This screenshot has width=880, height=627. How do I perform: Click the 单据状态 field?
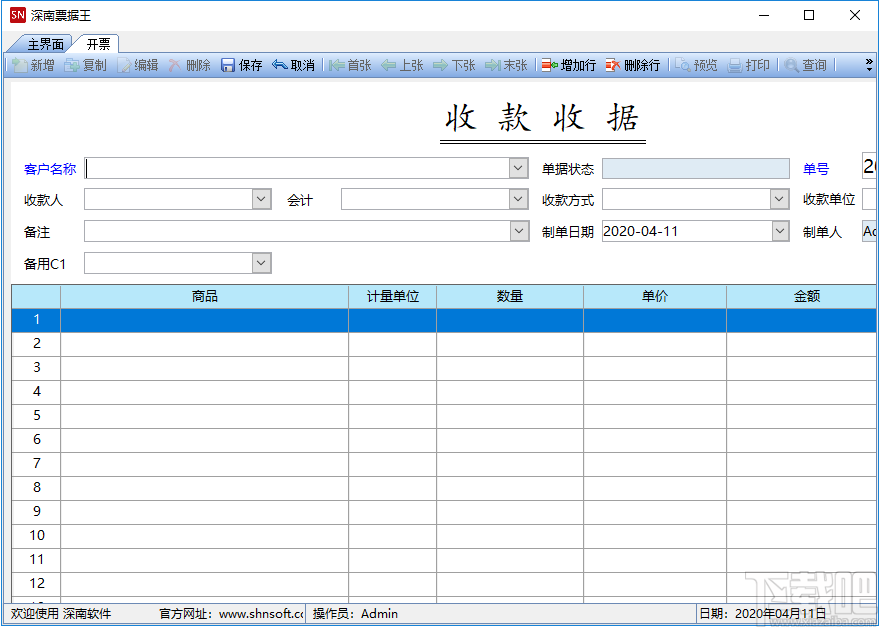tap(695, 168)
